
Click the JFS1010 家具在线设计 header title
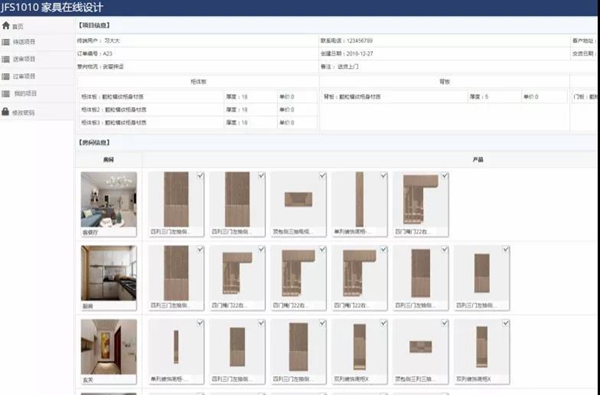pos(52,7)
